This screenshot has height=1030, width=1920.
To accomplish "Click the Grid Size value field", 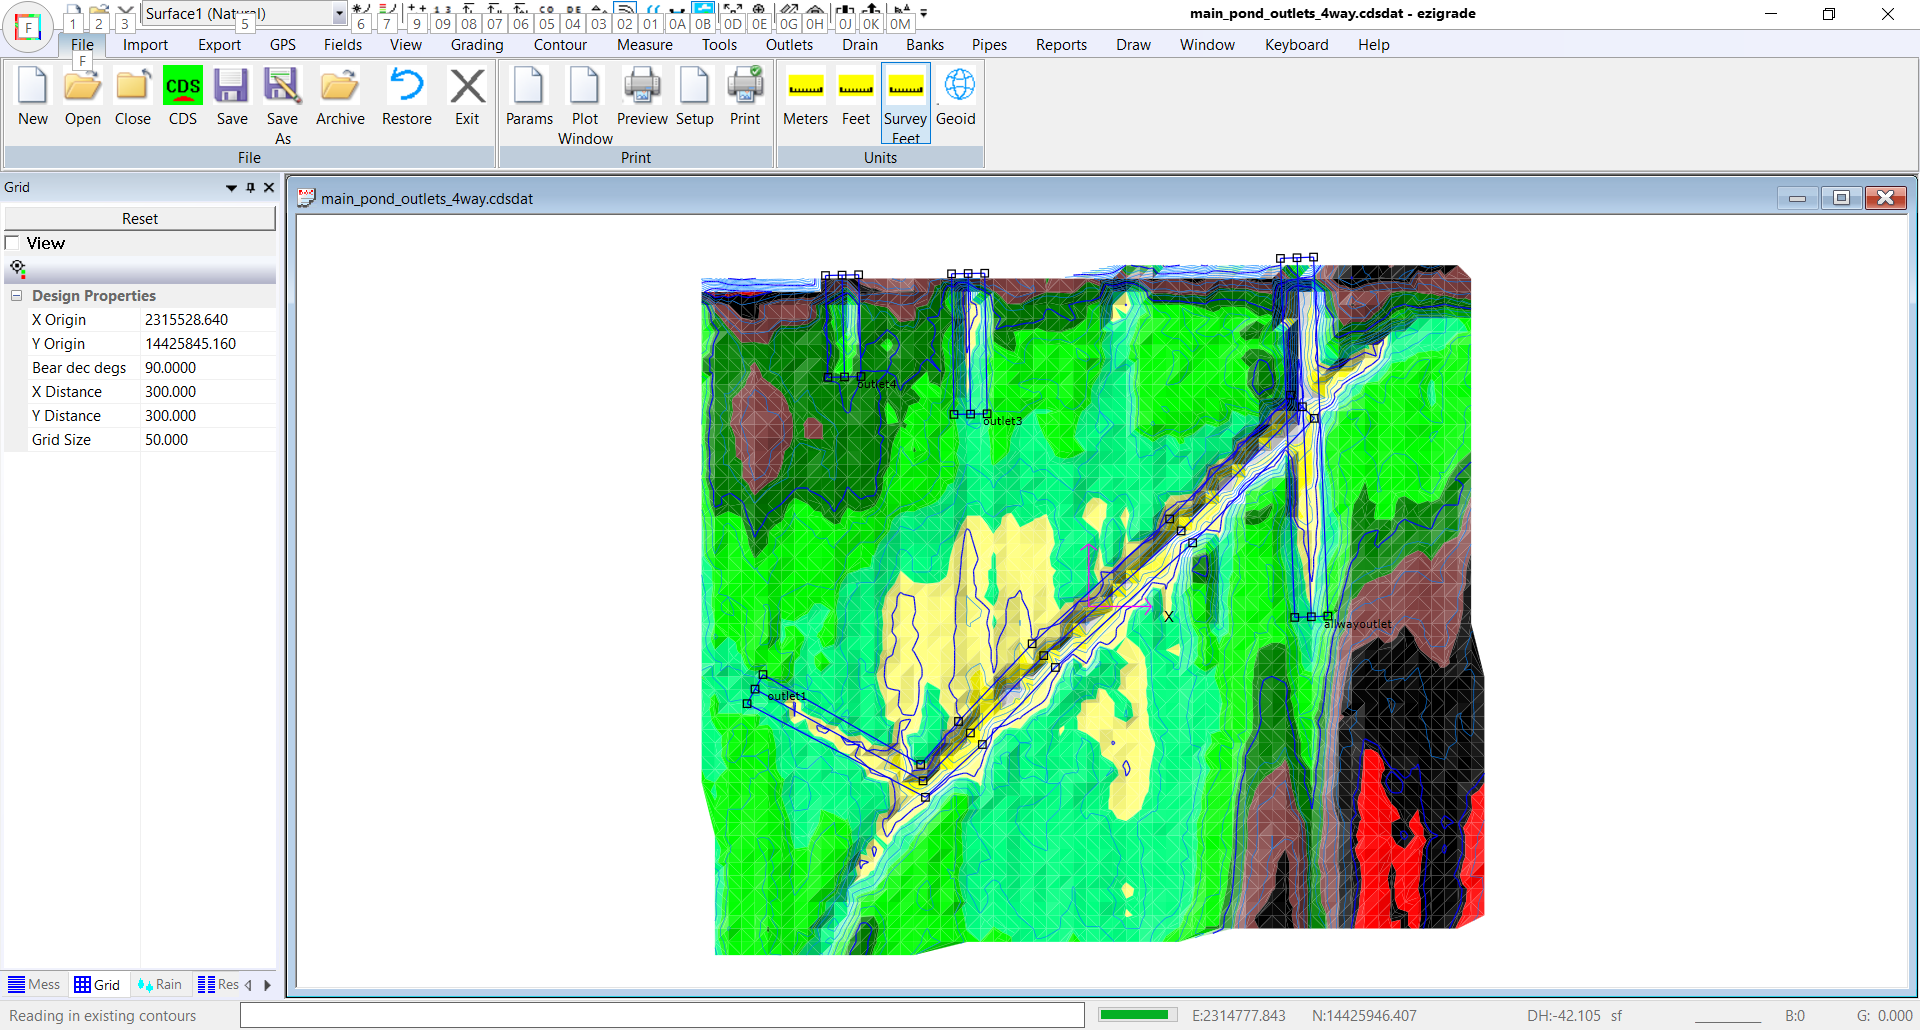I will click(206, 440).
